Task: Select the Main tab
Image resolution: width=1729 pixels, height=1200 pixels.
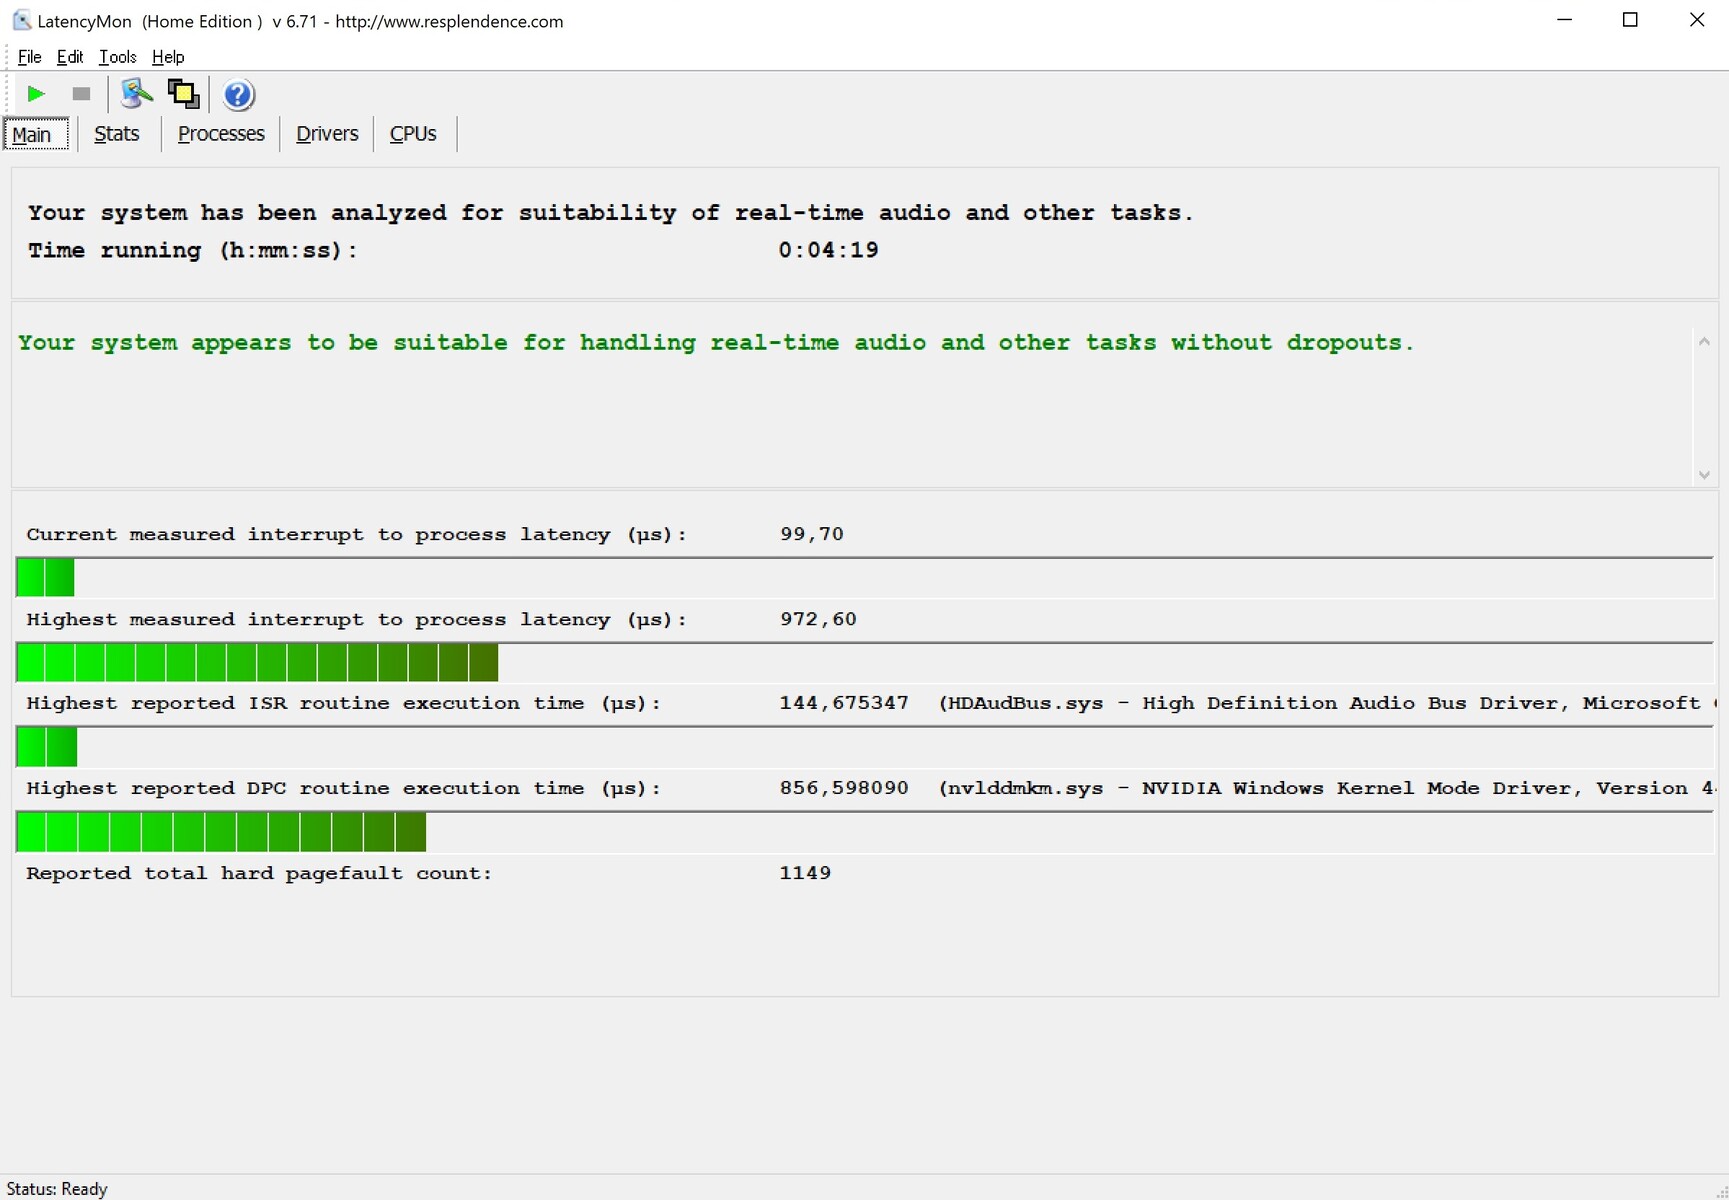Action: coord(33,134)
